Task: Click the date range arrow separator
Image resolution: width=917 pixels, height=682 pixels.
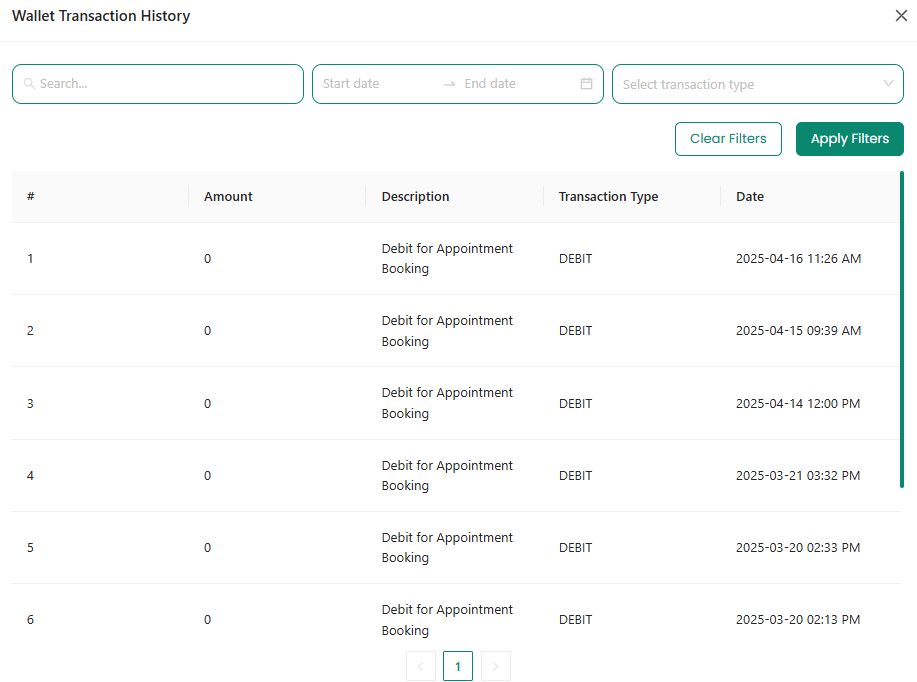Action: (x=449, y=84)
